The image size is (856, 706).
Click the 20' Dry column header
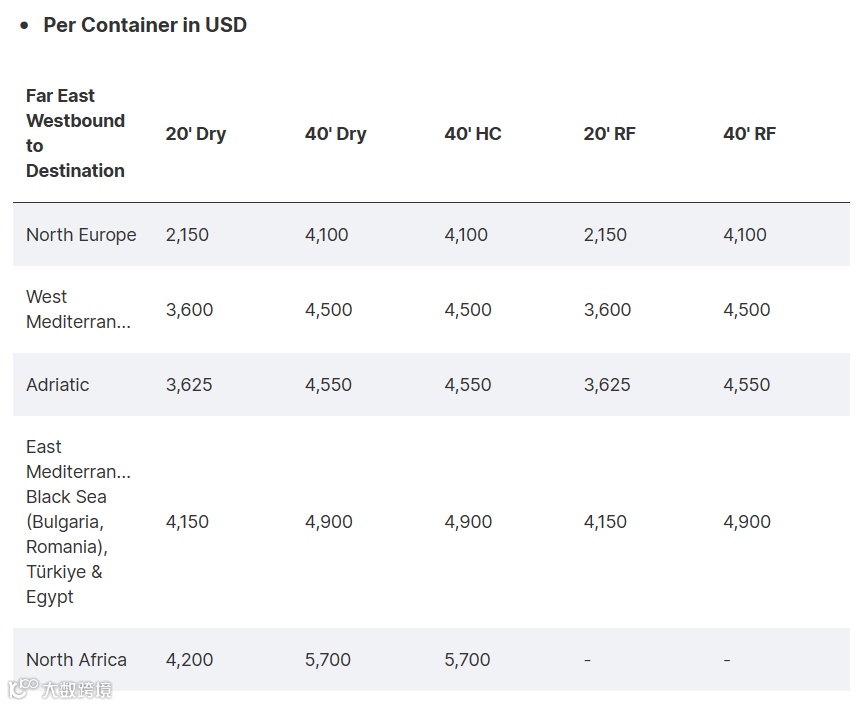(196, 134)
